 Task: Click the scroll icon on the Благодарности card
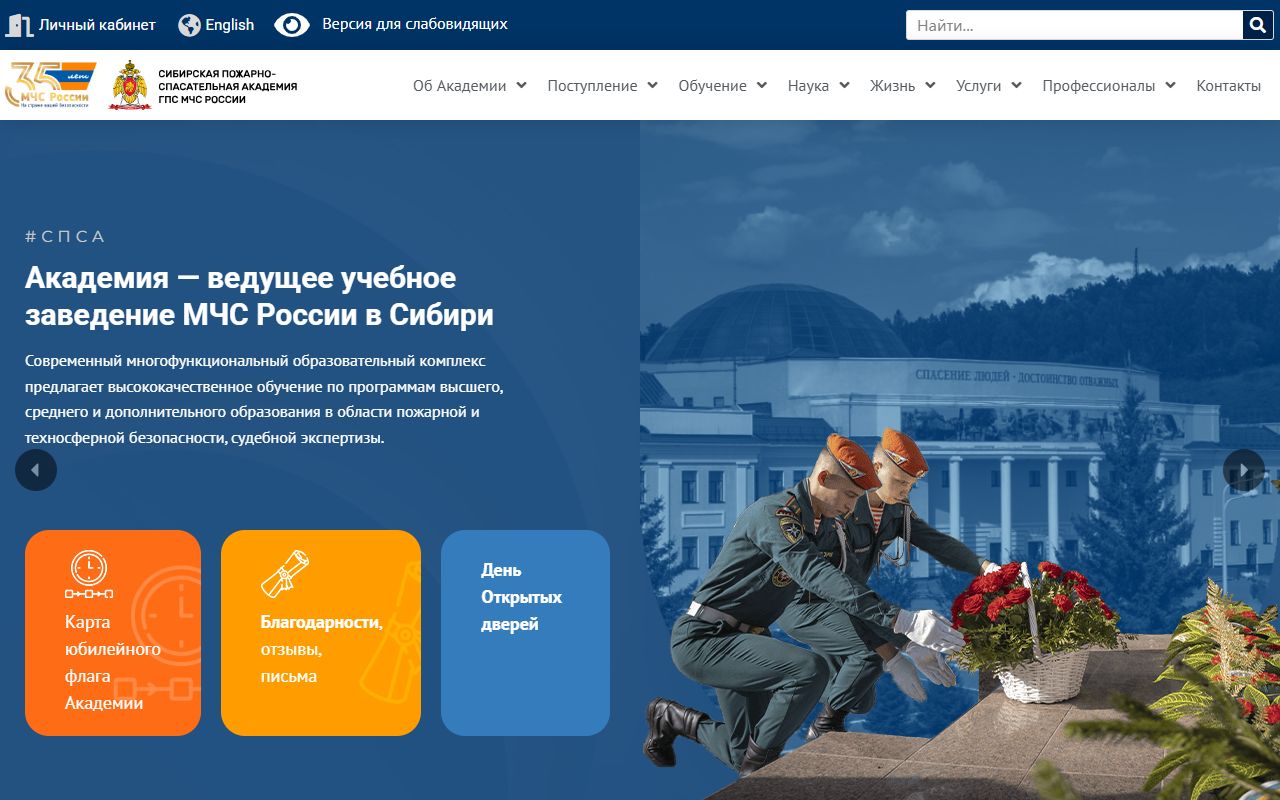point(285,573)
